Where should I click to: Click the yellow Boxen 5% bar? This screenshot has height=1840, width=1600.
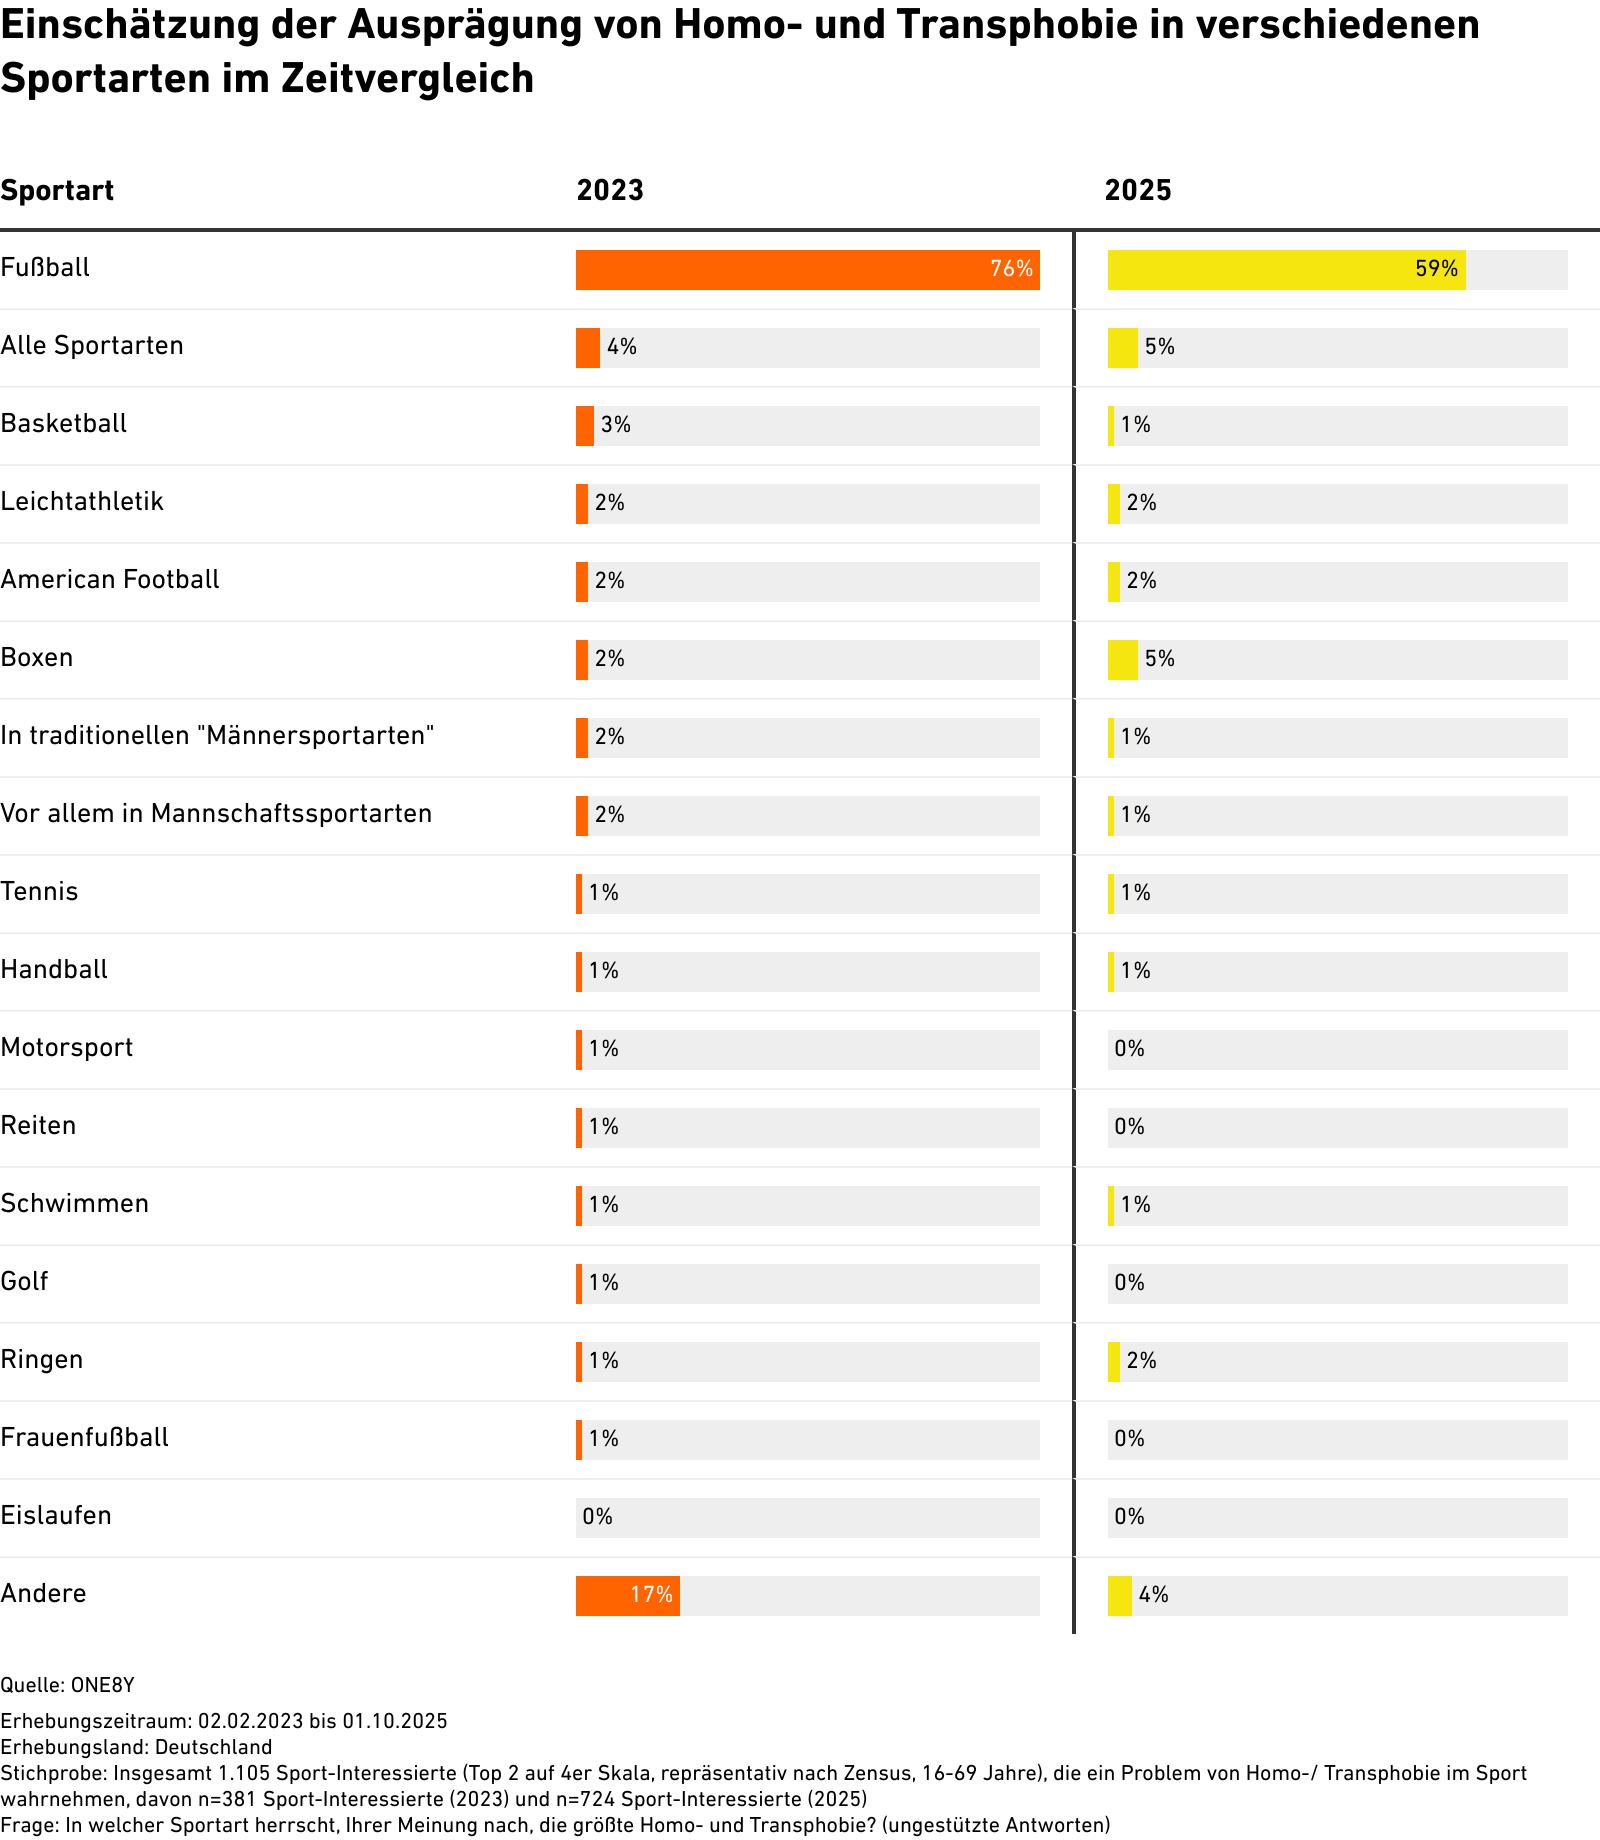1122,660
